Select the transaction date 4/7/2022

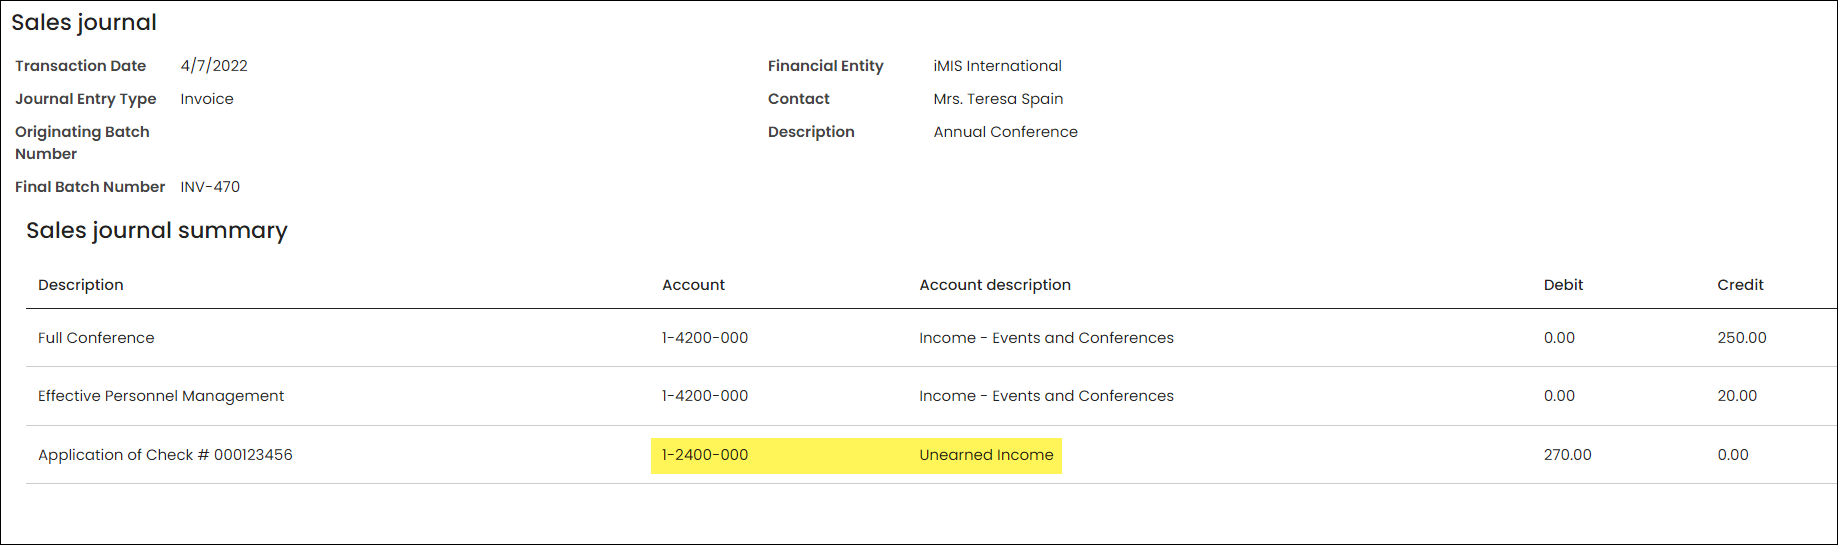[x=214, y=66]
